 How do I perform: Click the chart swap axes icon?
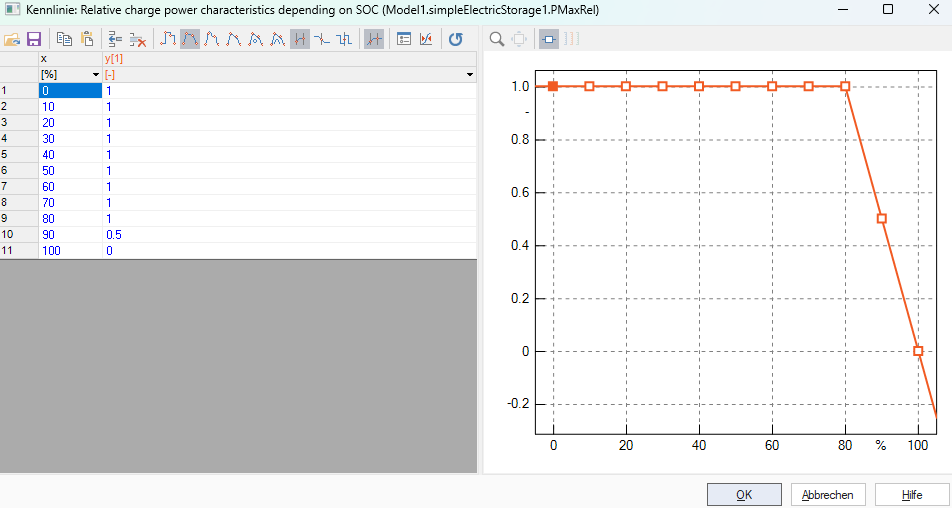tap(426, 39)
